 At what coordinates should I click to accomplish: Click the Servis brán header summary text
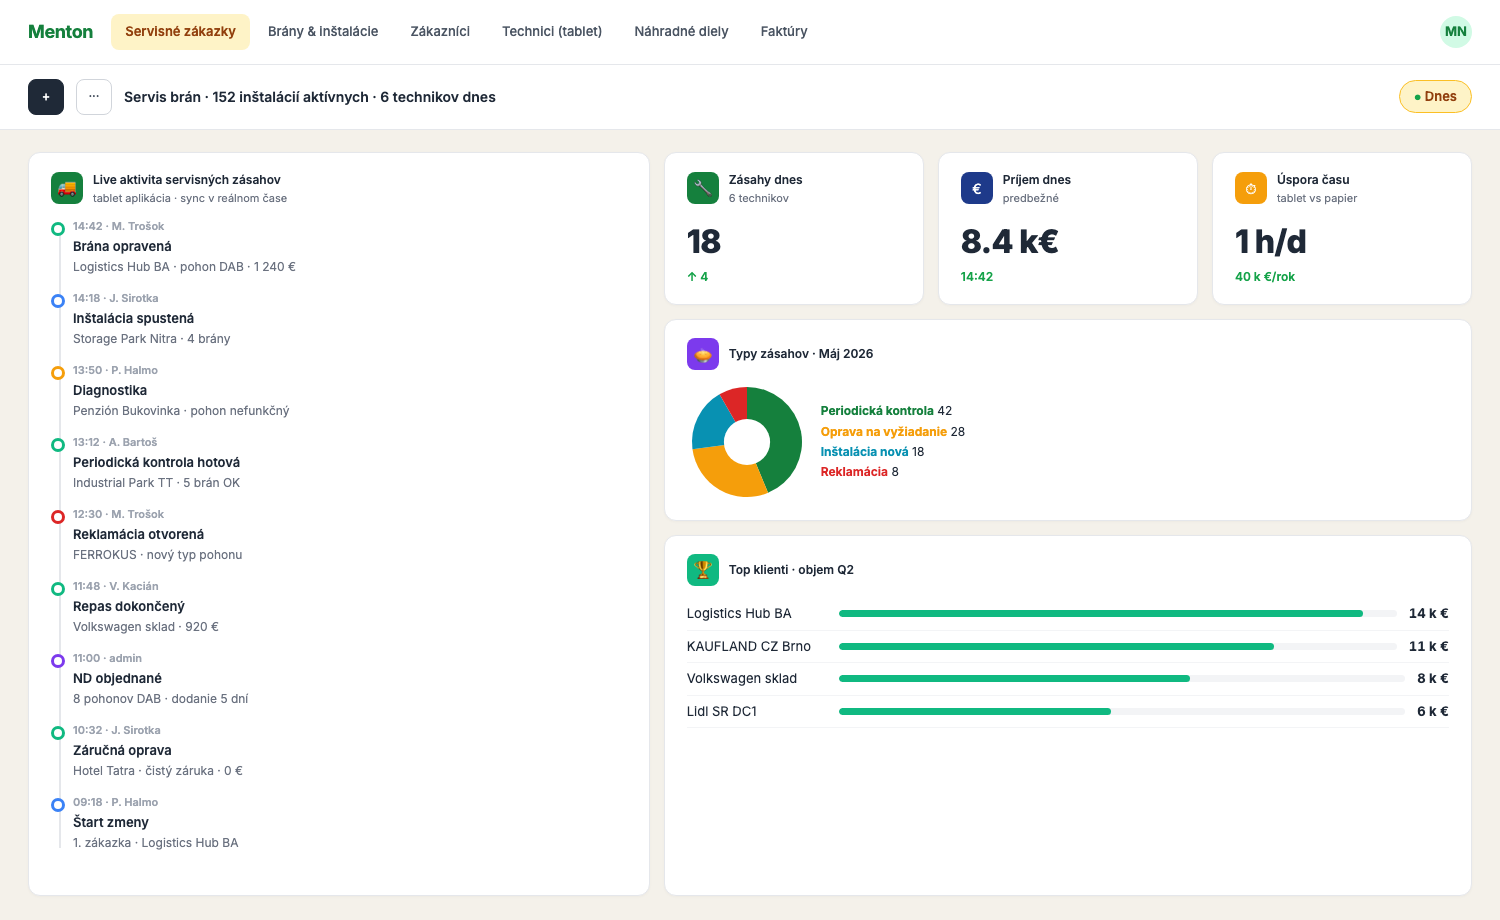tap(310, 97)
